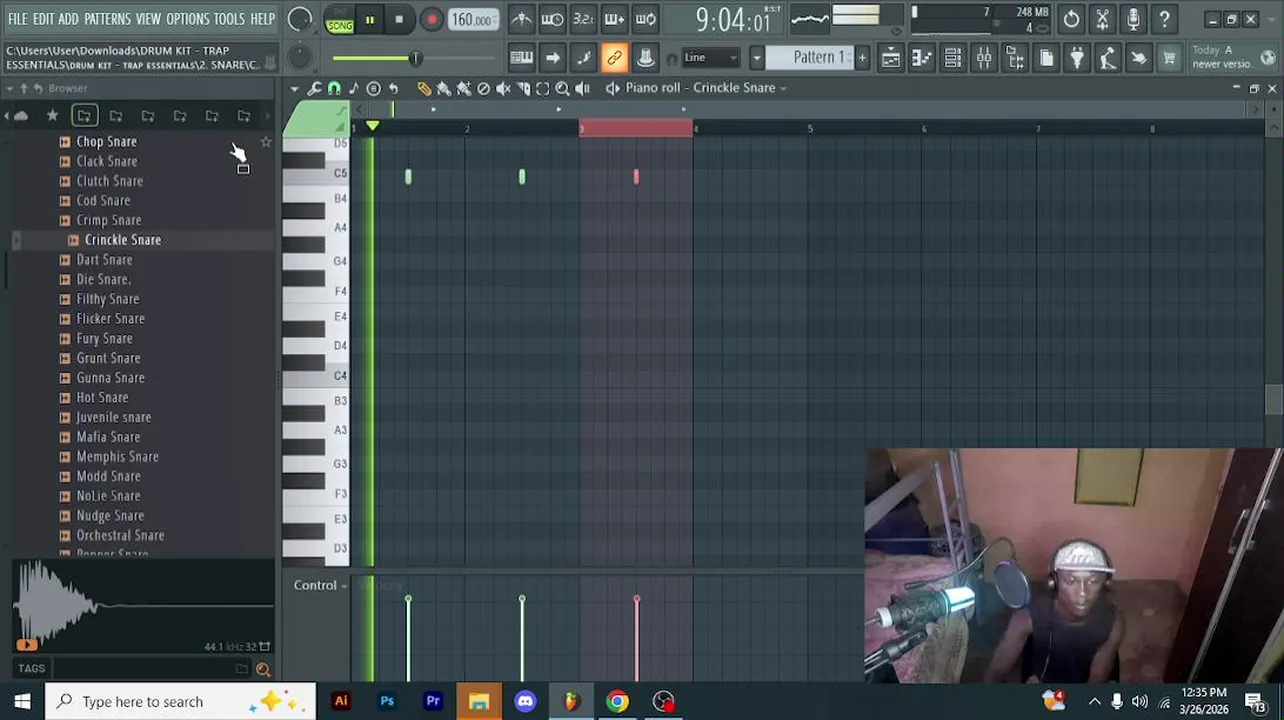1284x720 pixels.
Task: Select the piano roll Paint brush tool
Action: click(444, 88)
